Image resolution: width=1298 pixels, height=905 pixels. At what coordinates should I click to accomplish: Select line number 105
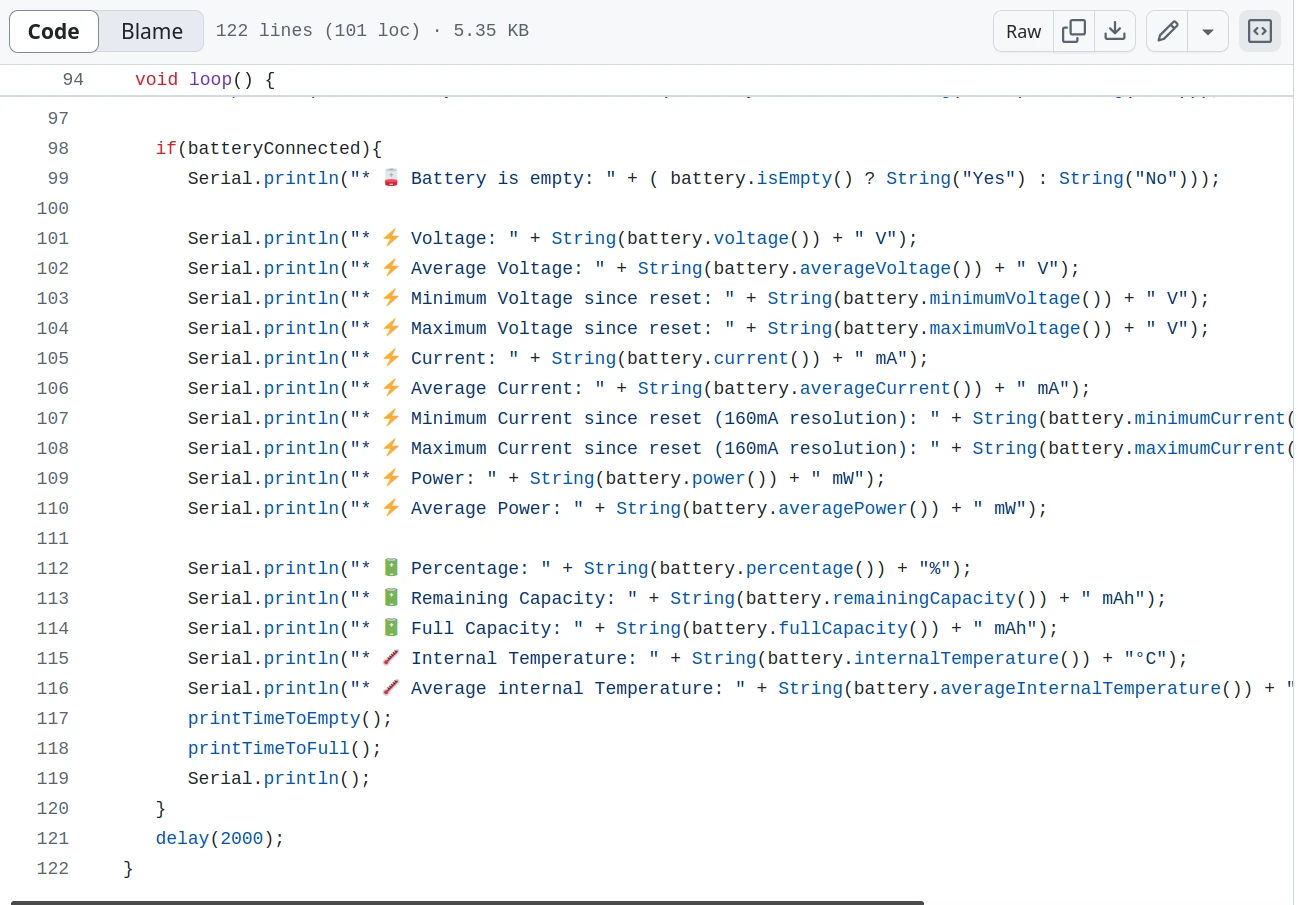pos(53,358)
